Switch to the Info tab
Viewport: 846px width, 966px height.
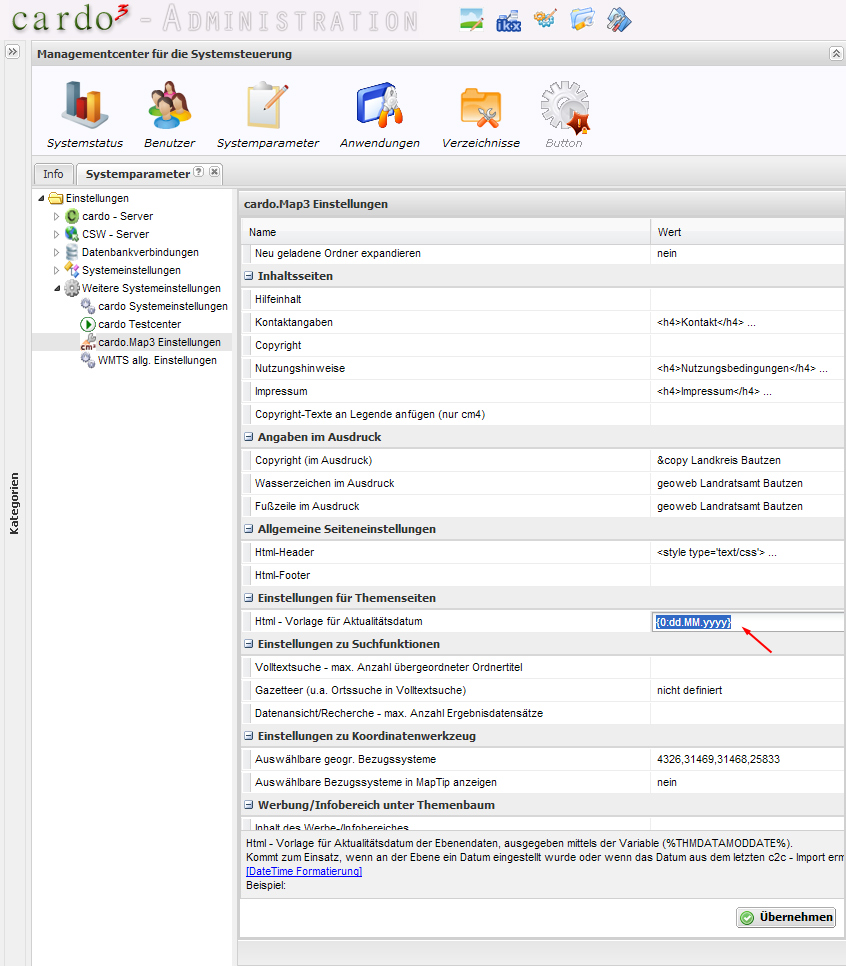tap(53, 174)
